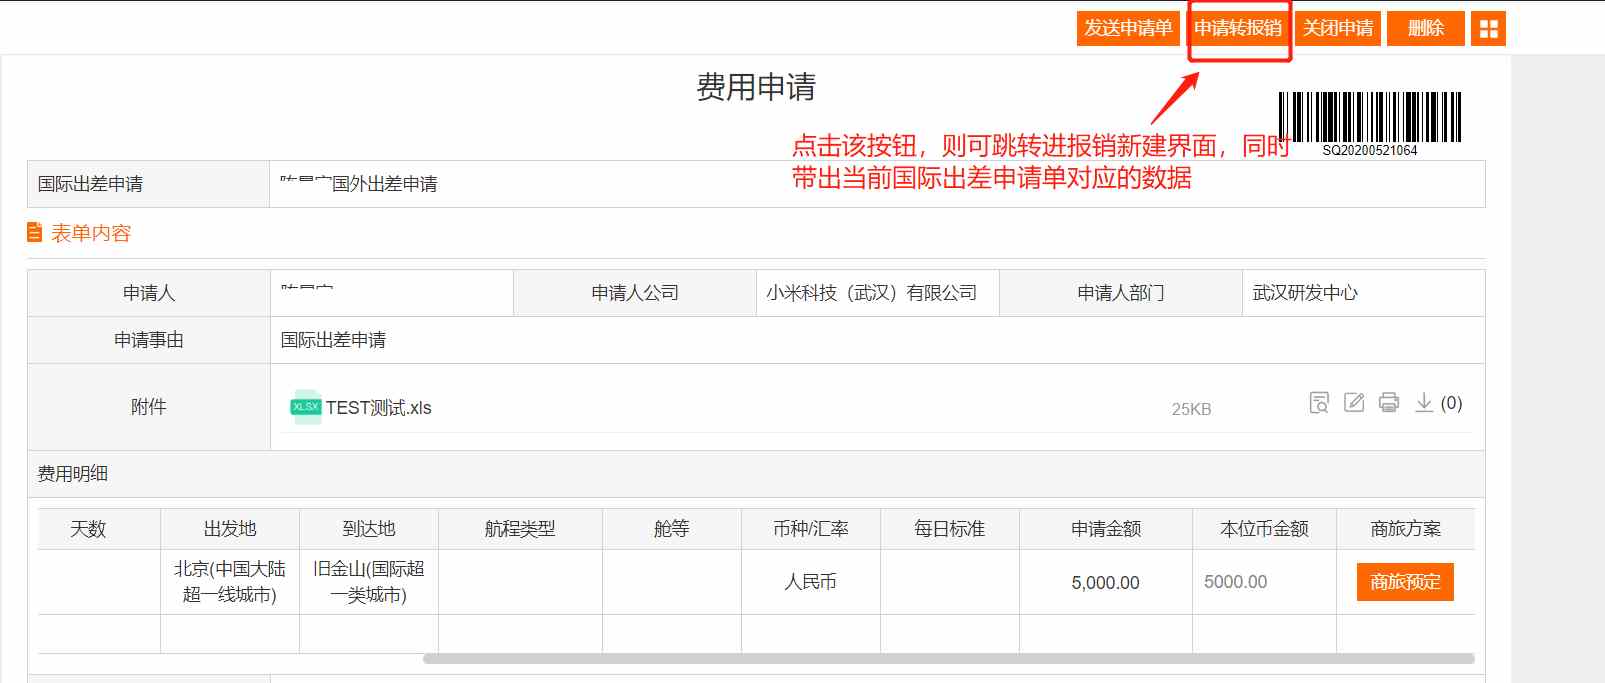Click the 人民币 currency cell
The image size is (1605, 683).
(811, 582)
